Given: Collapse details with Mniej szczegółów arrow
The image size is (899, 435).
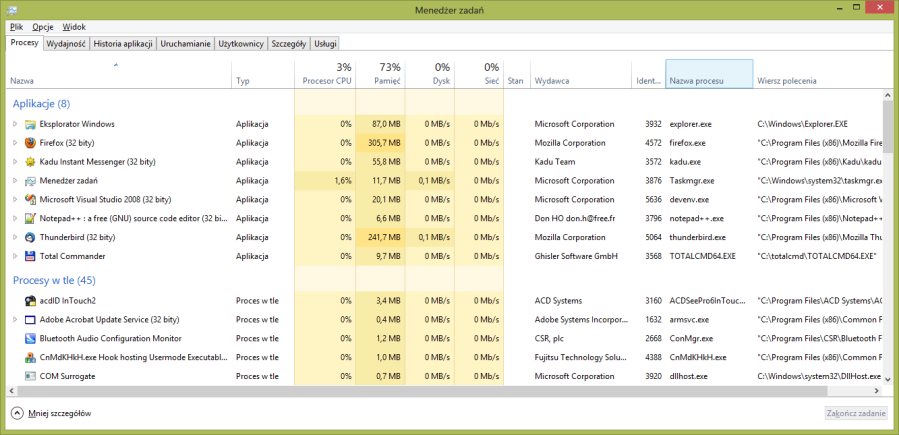Looking at the screenshot, I should [17, 413].
